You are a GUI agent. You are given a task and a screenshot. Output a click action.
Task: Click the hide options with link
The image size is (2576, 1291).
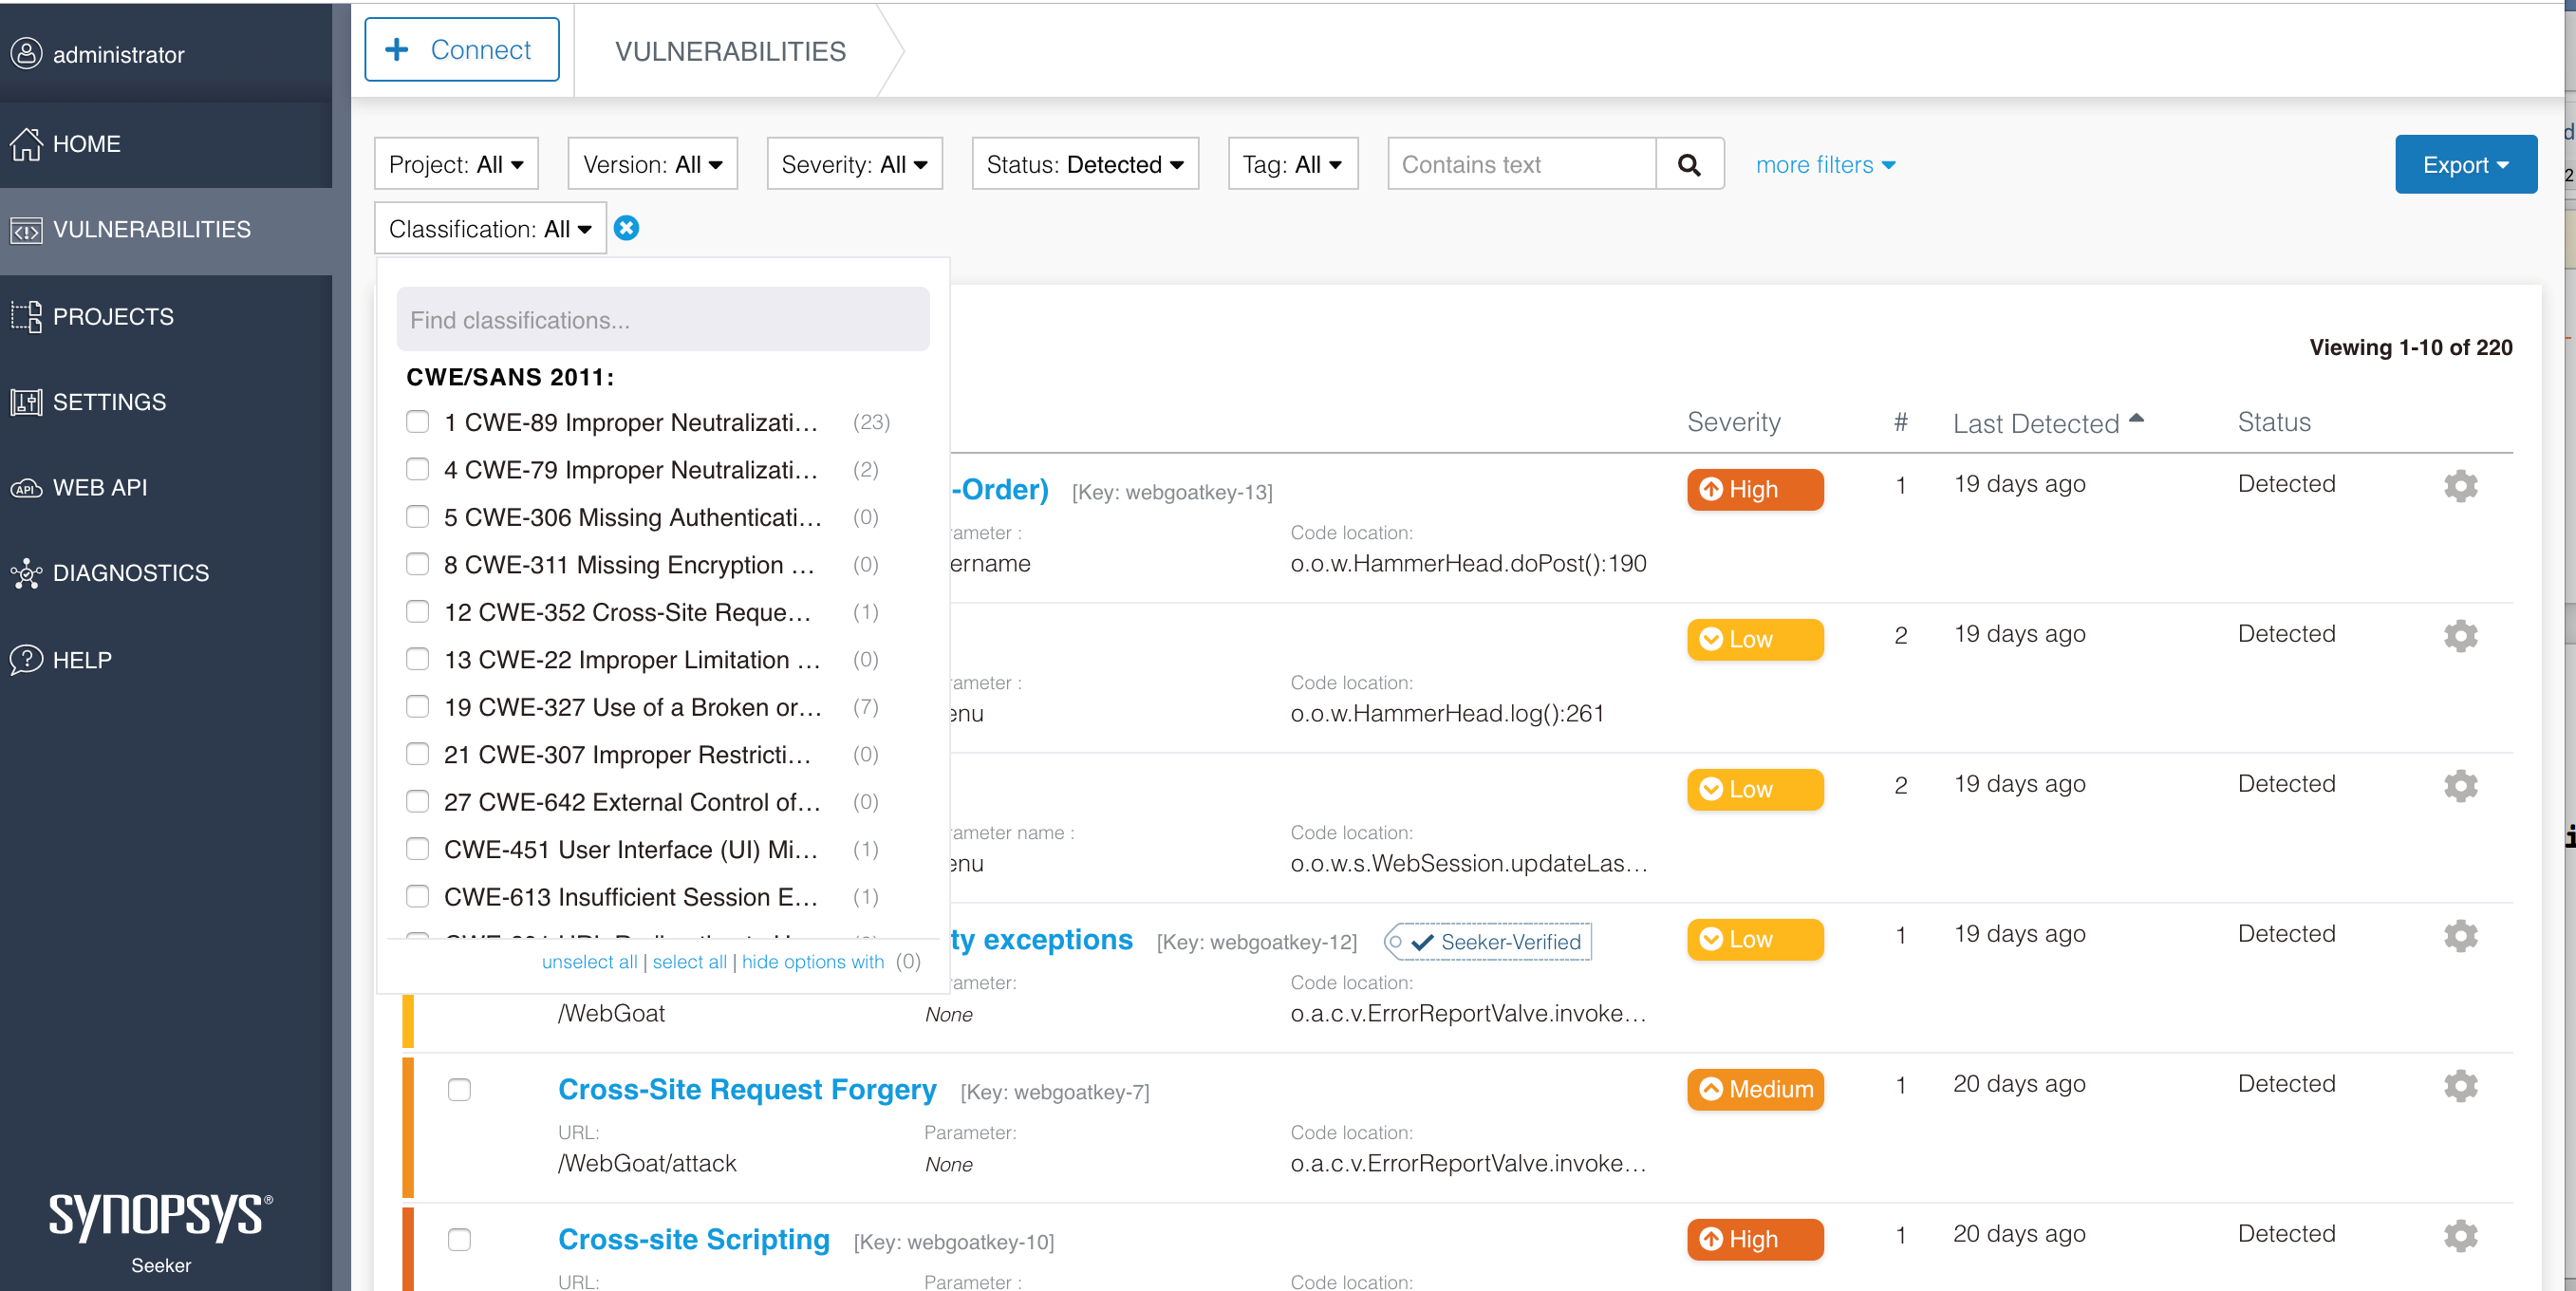(x=812, y=962)
